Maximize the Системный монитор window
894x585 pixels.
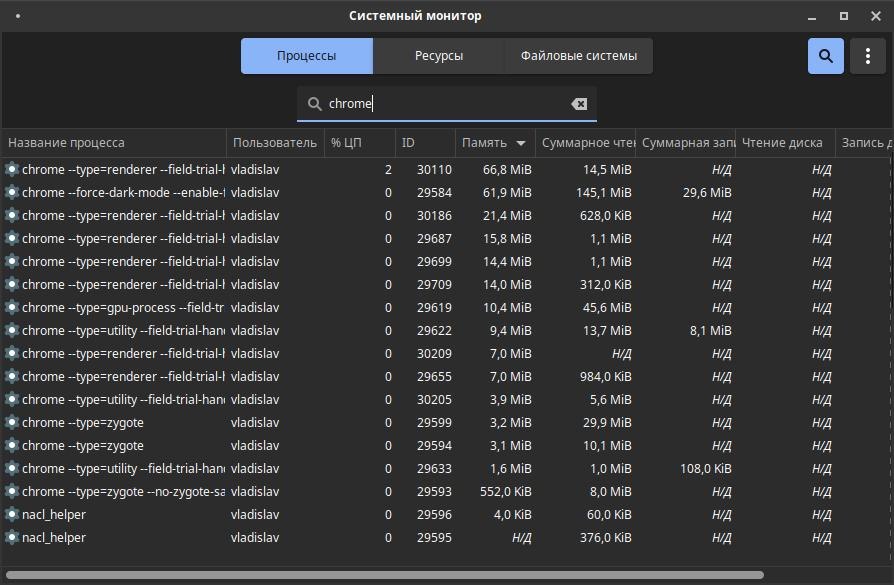click(x=844, y=17)
